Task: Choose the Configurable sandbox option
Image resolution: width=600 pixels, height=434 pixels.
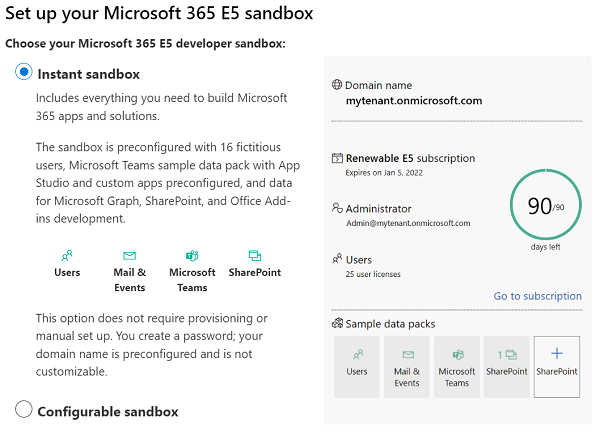Action: pos(24,410)
